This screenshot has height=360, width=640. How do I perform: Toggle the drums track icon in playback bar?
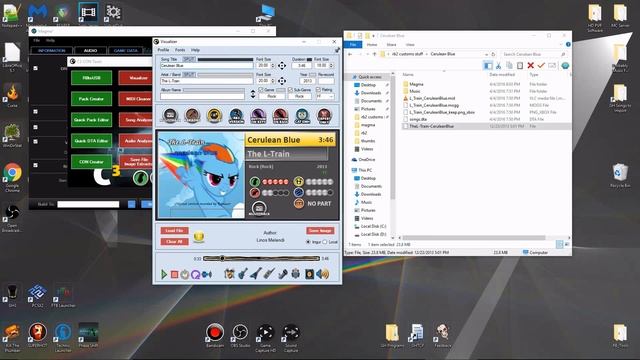[229, 274]
